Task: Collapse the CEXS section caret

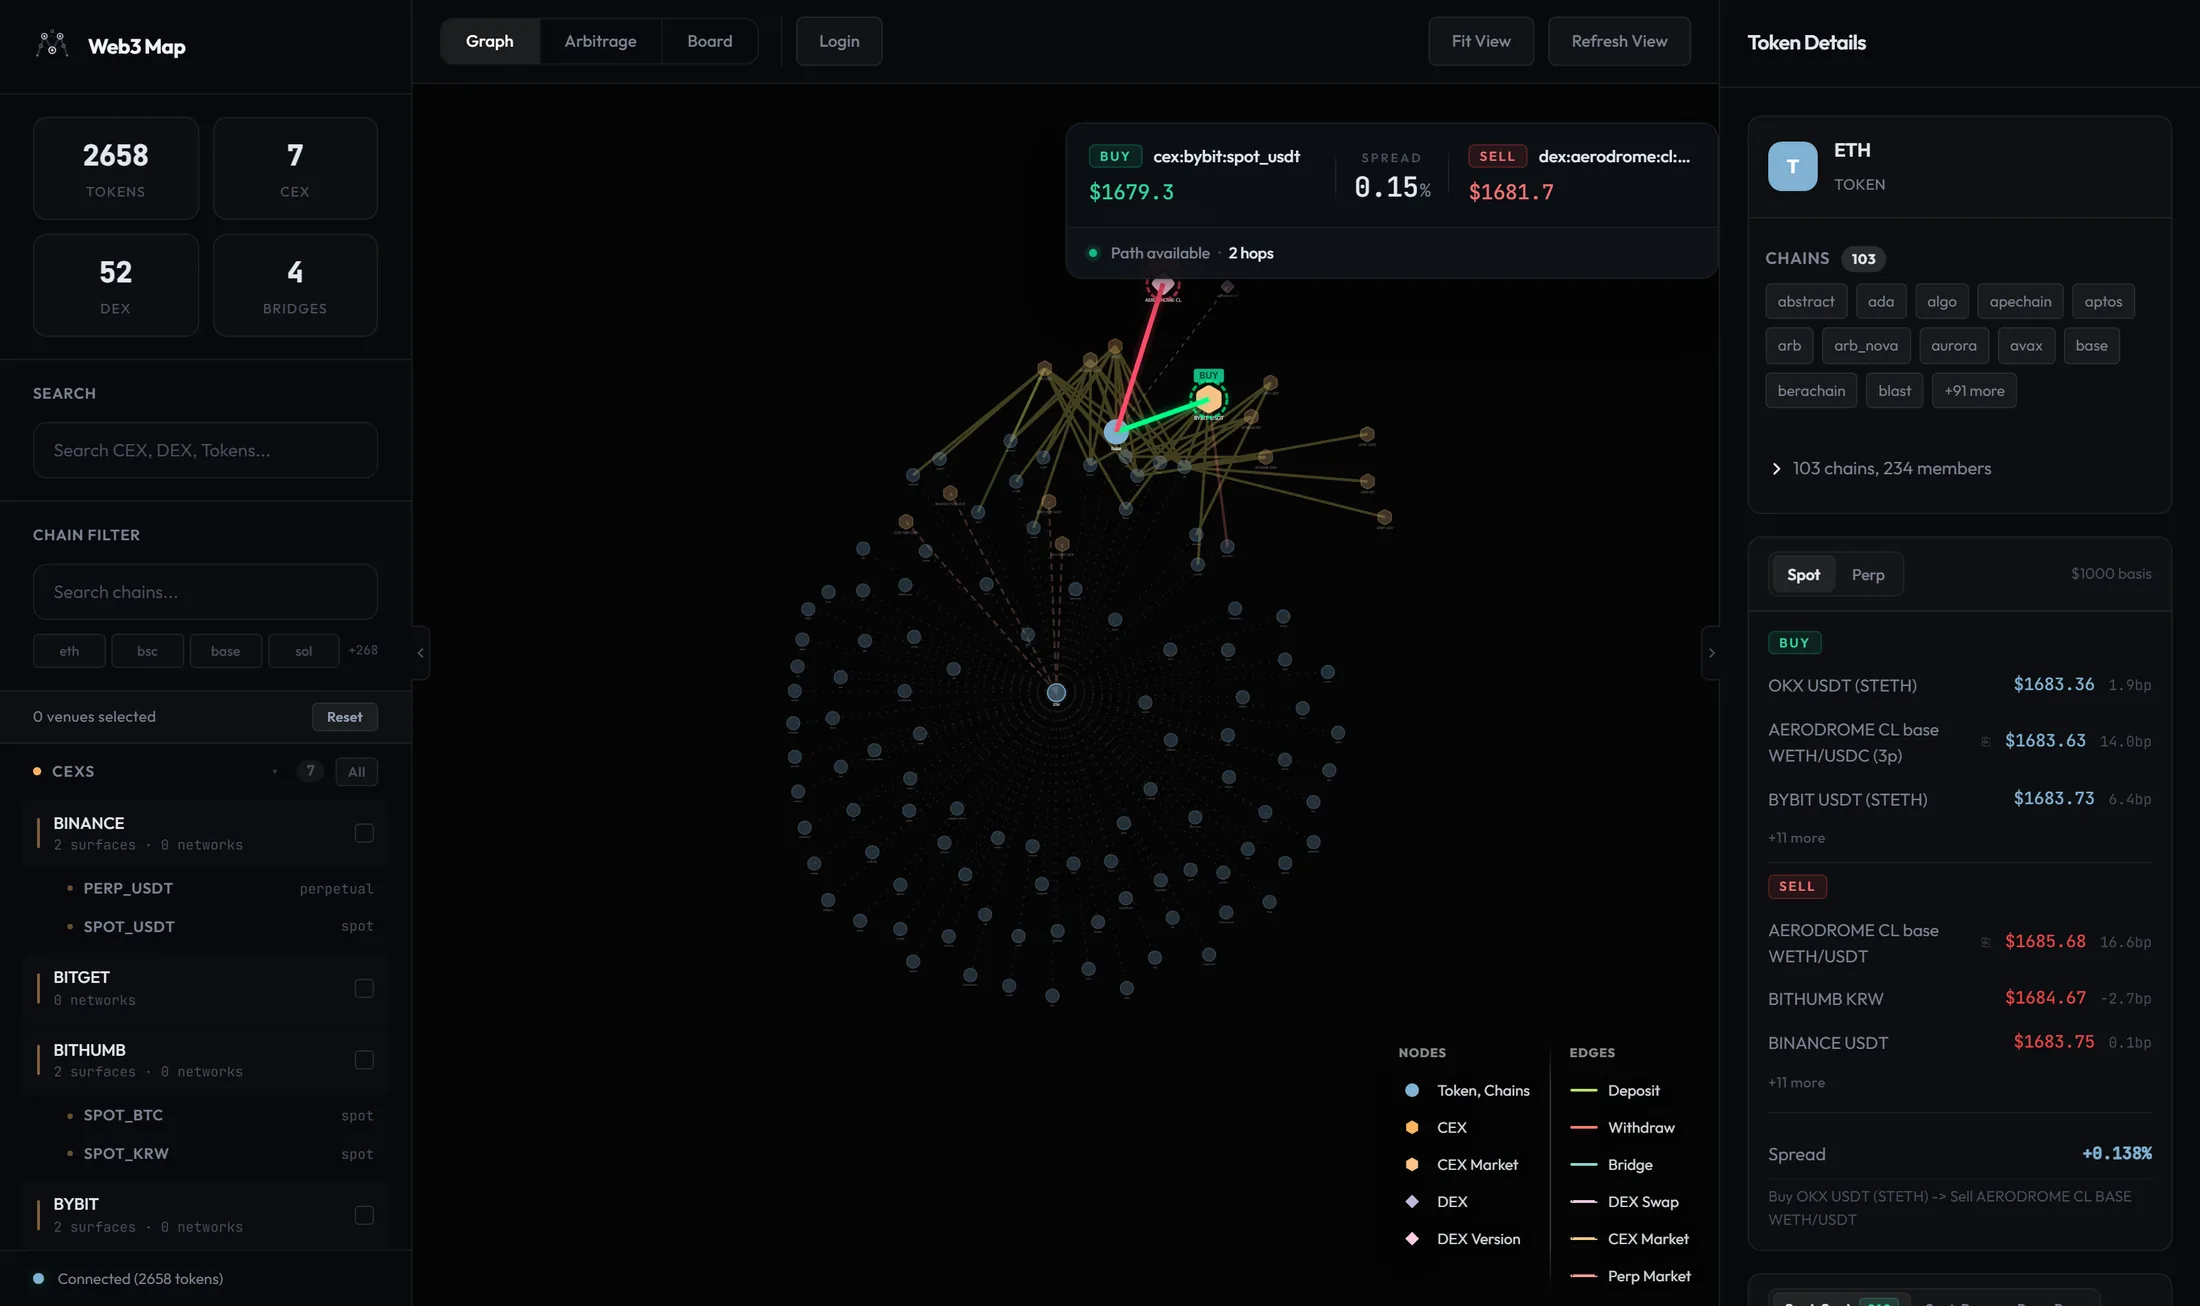Action: tap(274, 771)
